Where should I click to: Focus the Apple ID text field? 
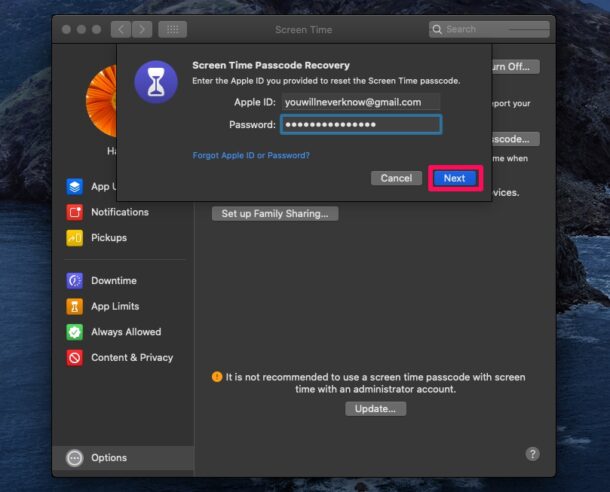click(360, 102)
